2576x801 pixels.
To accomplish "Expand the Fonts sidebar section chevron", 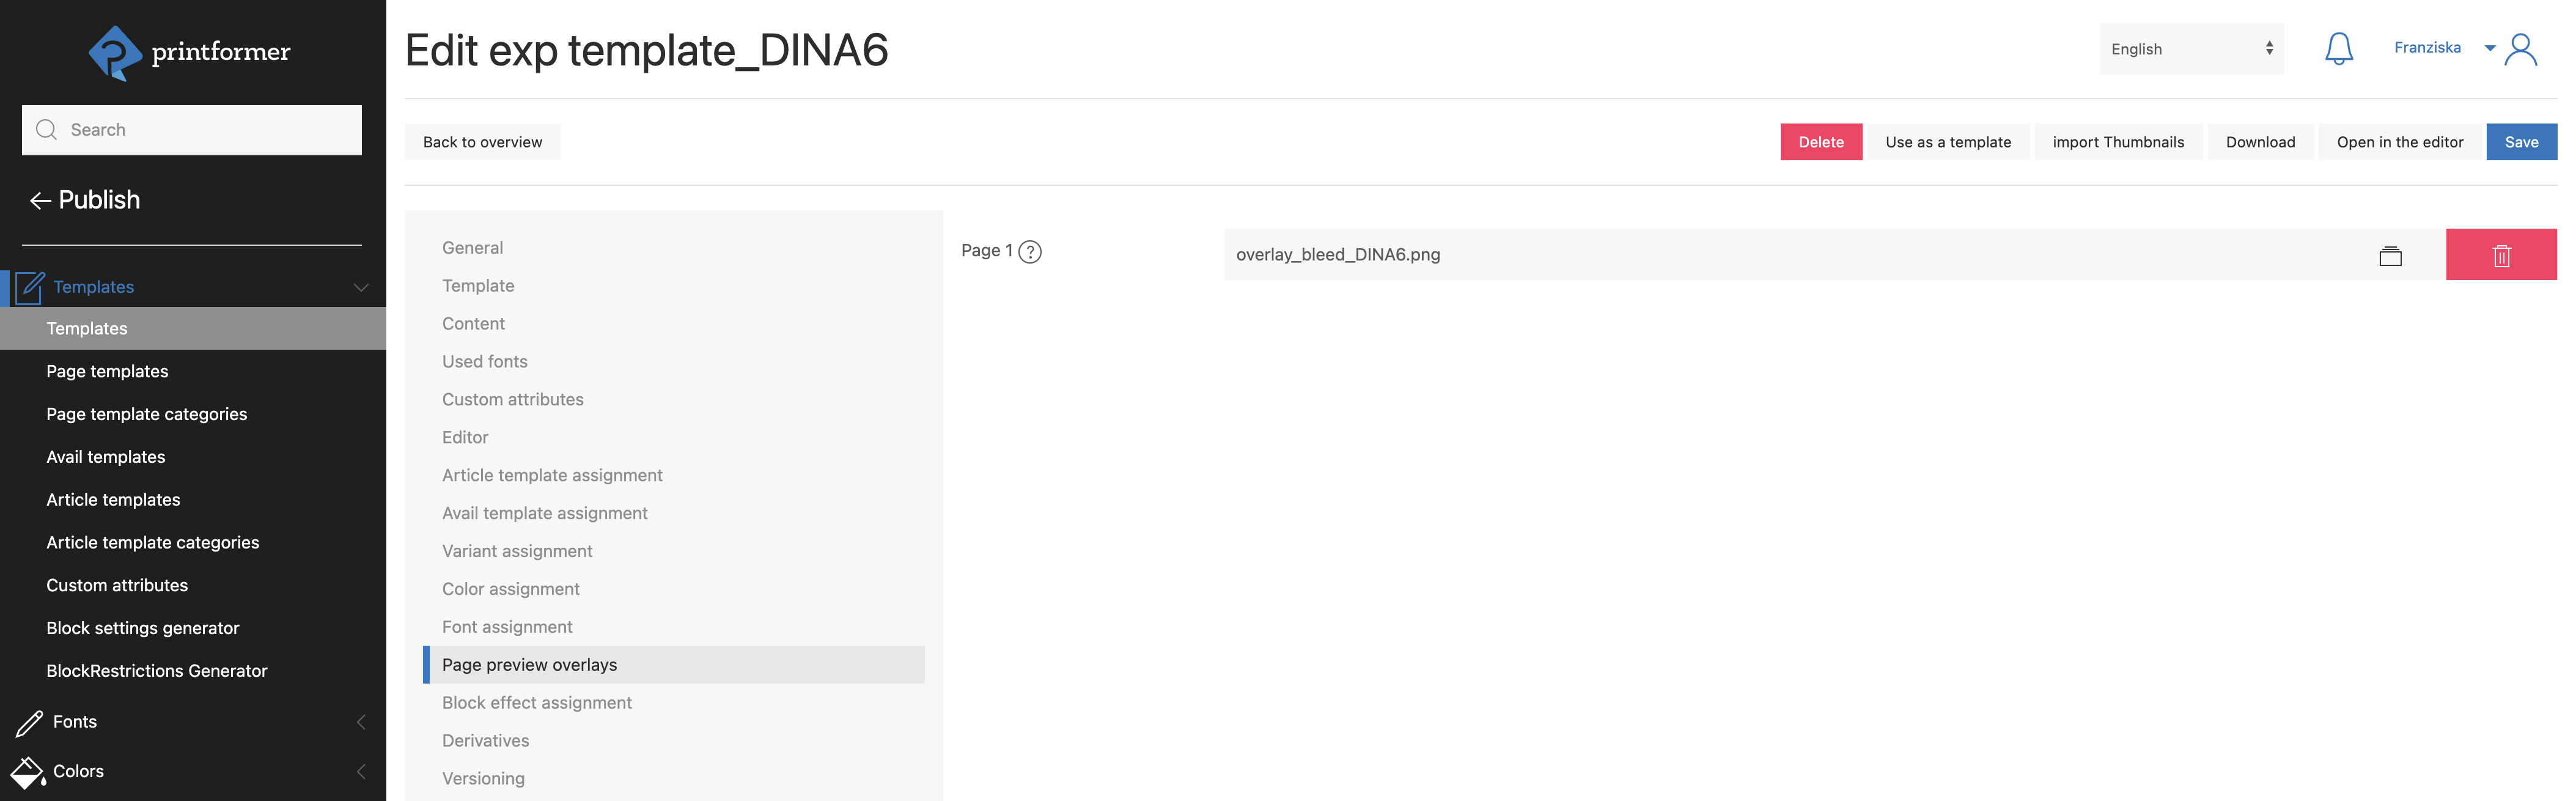I will tap(361, 722).
